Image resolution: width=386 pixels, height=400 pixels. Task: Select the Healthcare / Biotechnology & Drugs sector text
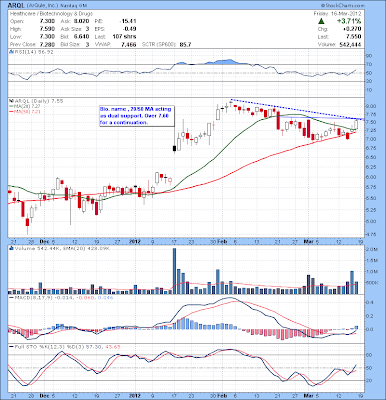[51, 14]
